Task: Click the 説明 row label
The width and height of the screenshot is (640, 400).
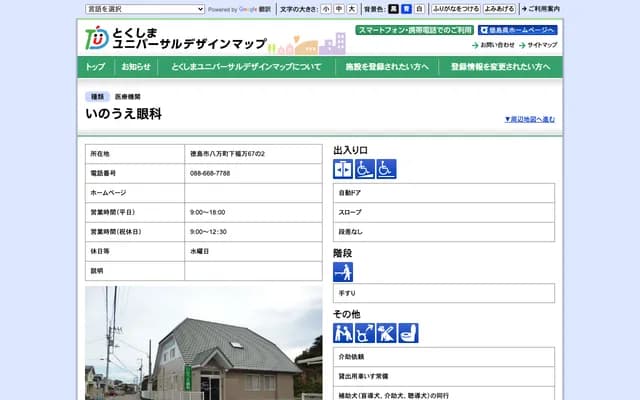Action: click(x=97, y=271)
